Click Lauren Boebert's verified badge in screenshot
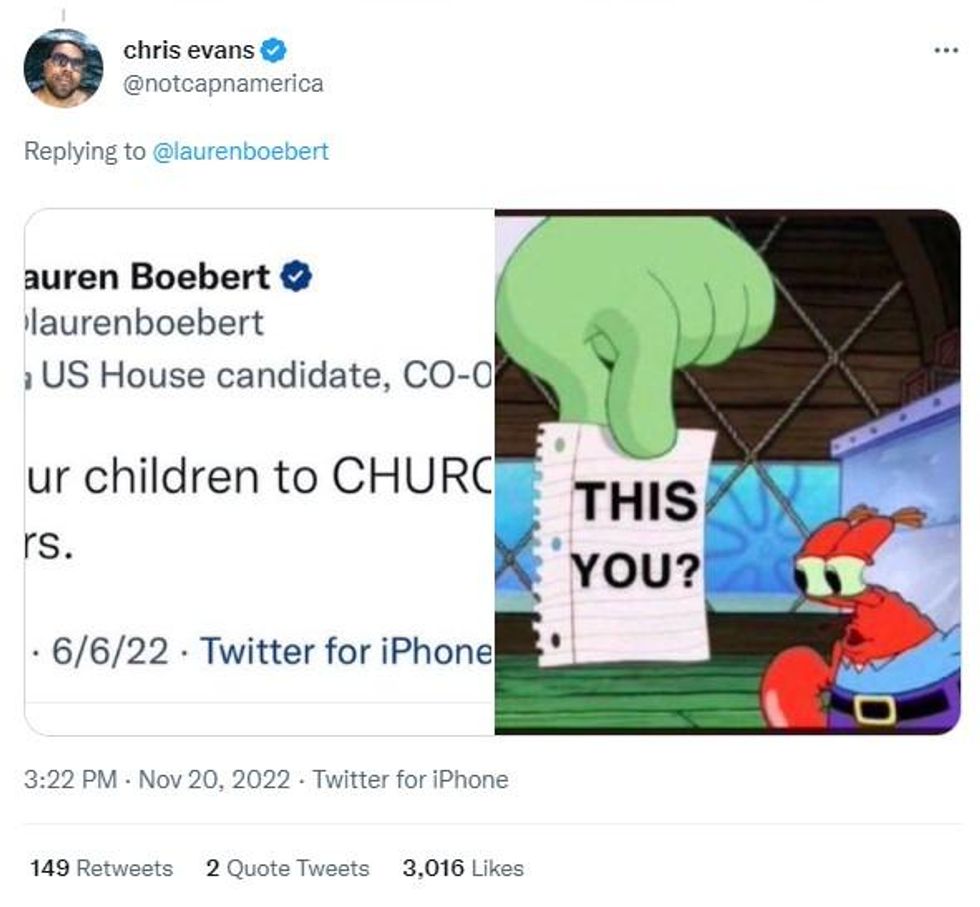Viewport: 980px width, 907px height. 296,277
